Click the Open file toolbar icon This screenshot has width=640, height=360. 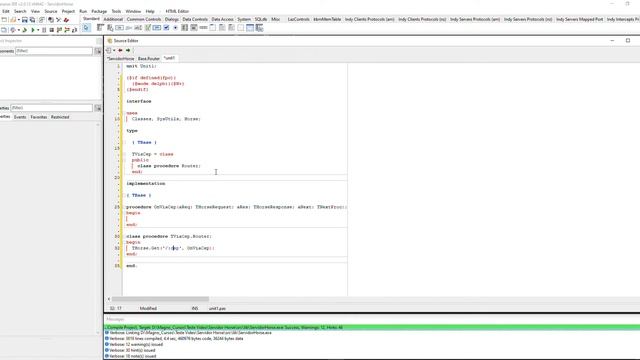click(13, 20)
